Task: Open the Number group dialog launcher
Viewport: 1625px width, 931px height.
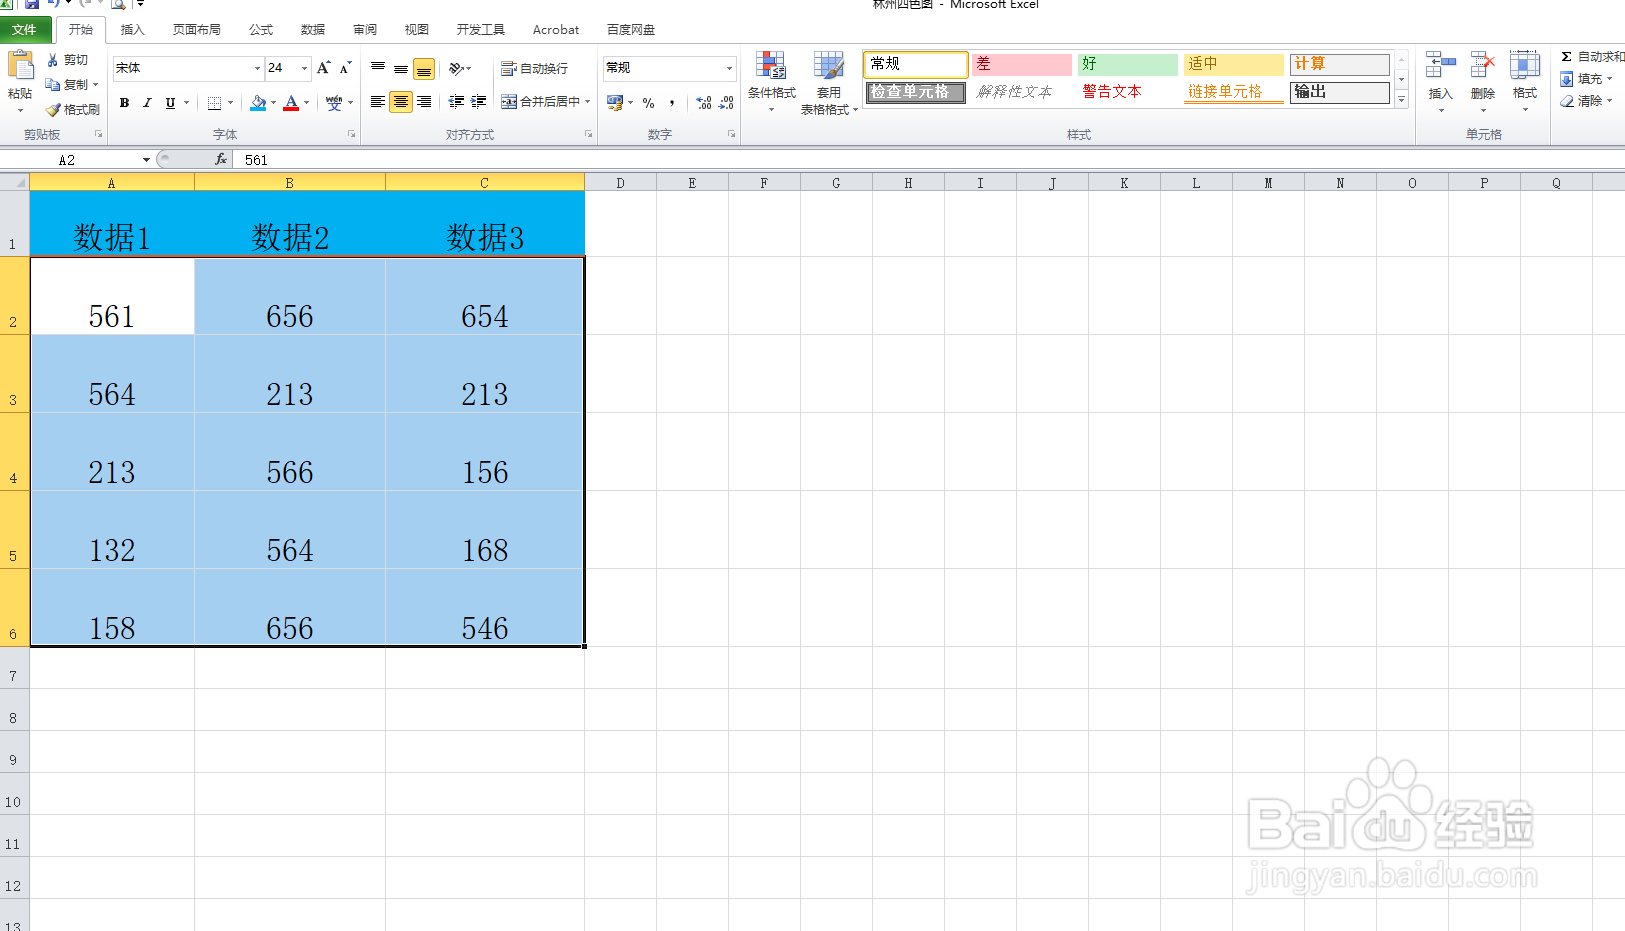Action: click(x=731, y=134)
